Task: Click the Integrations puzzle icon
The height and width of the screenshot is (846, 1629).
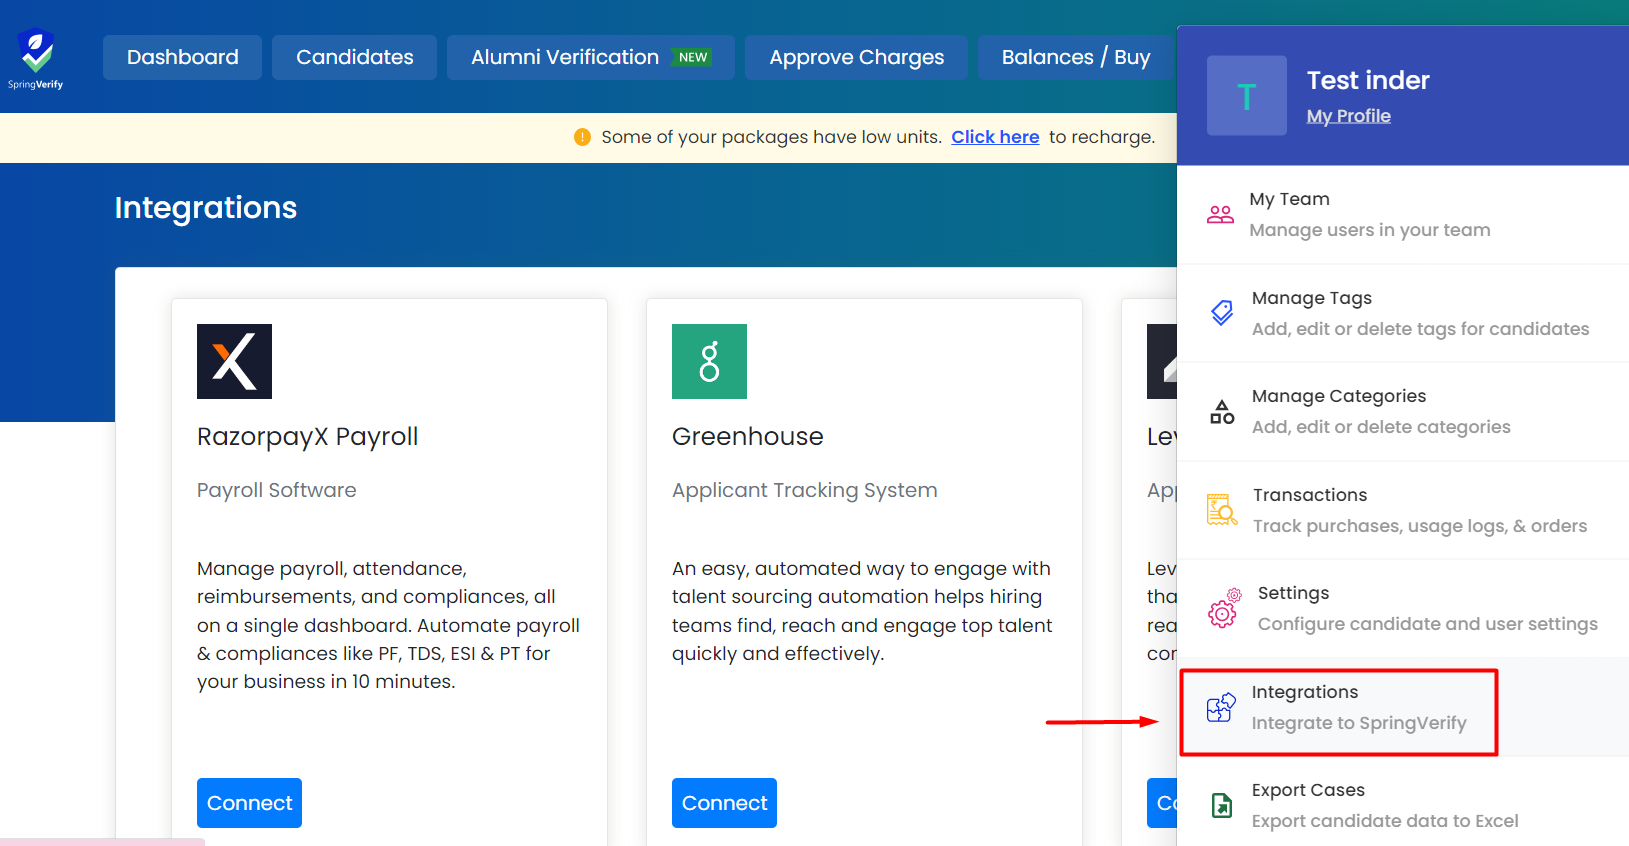Action: coord(1221,707)
